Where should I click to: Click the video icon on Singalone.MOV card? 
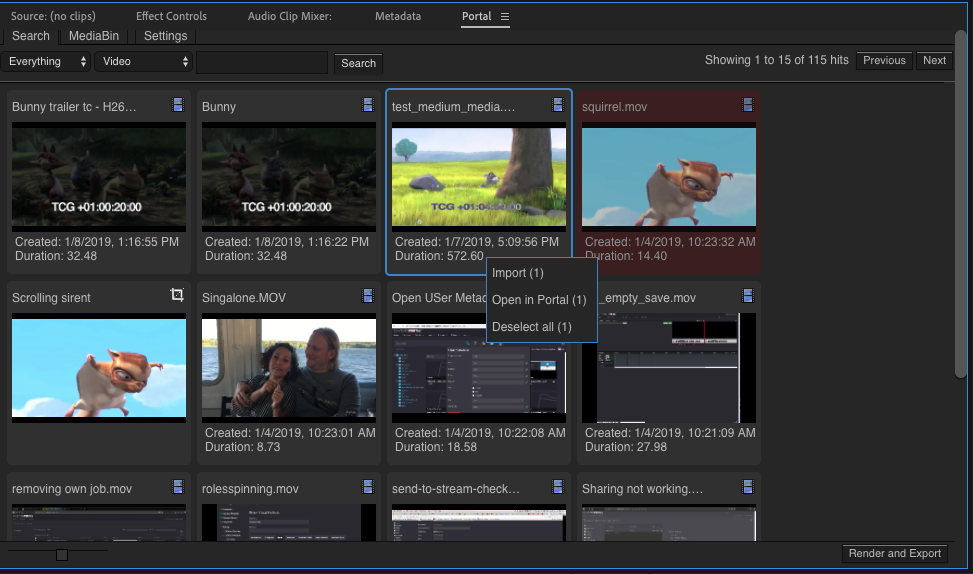click(368, 296)
